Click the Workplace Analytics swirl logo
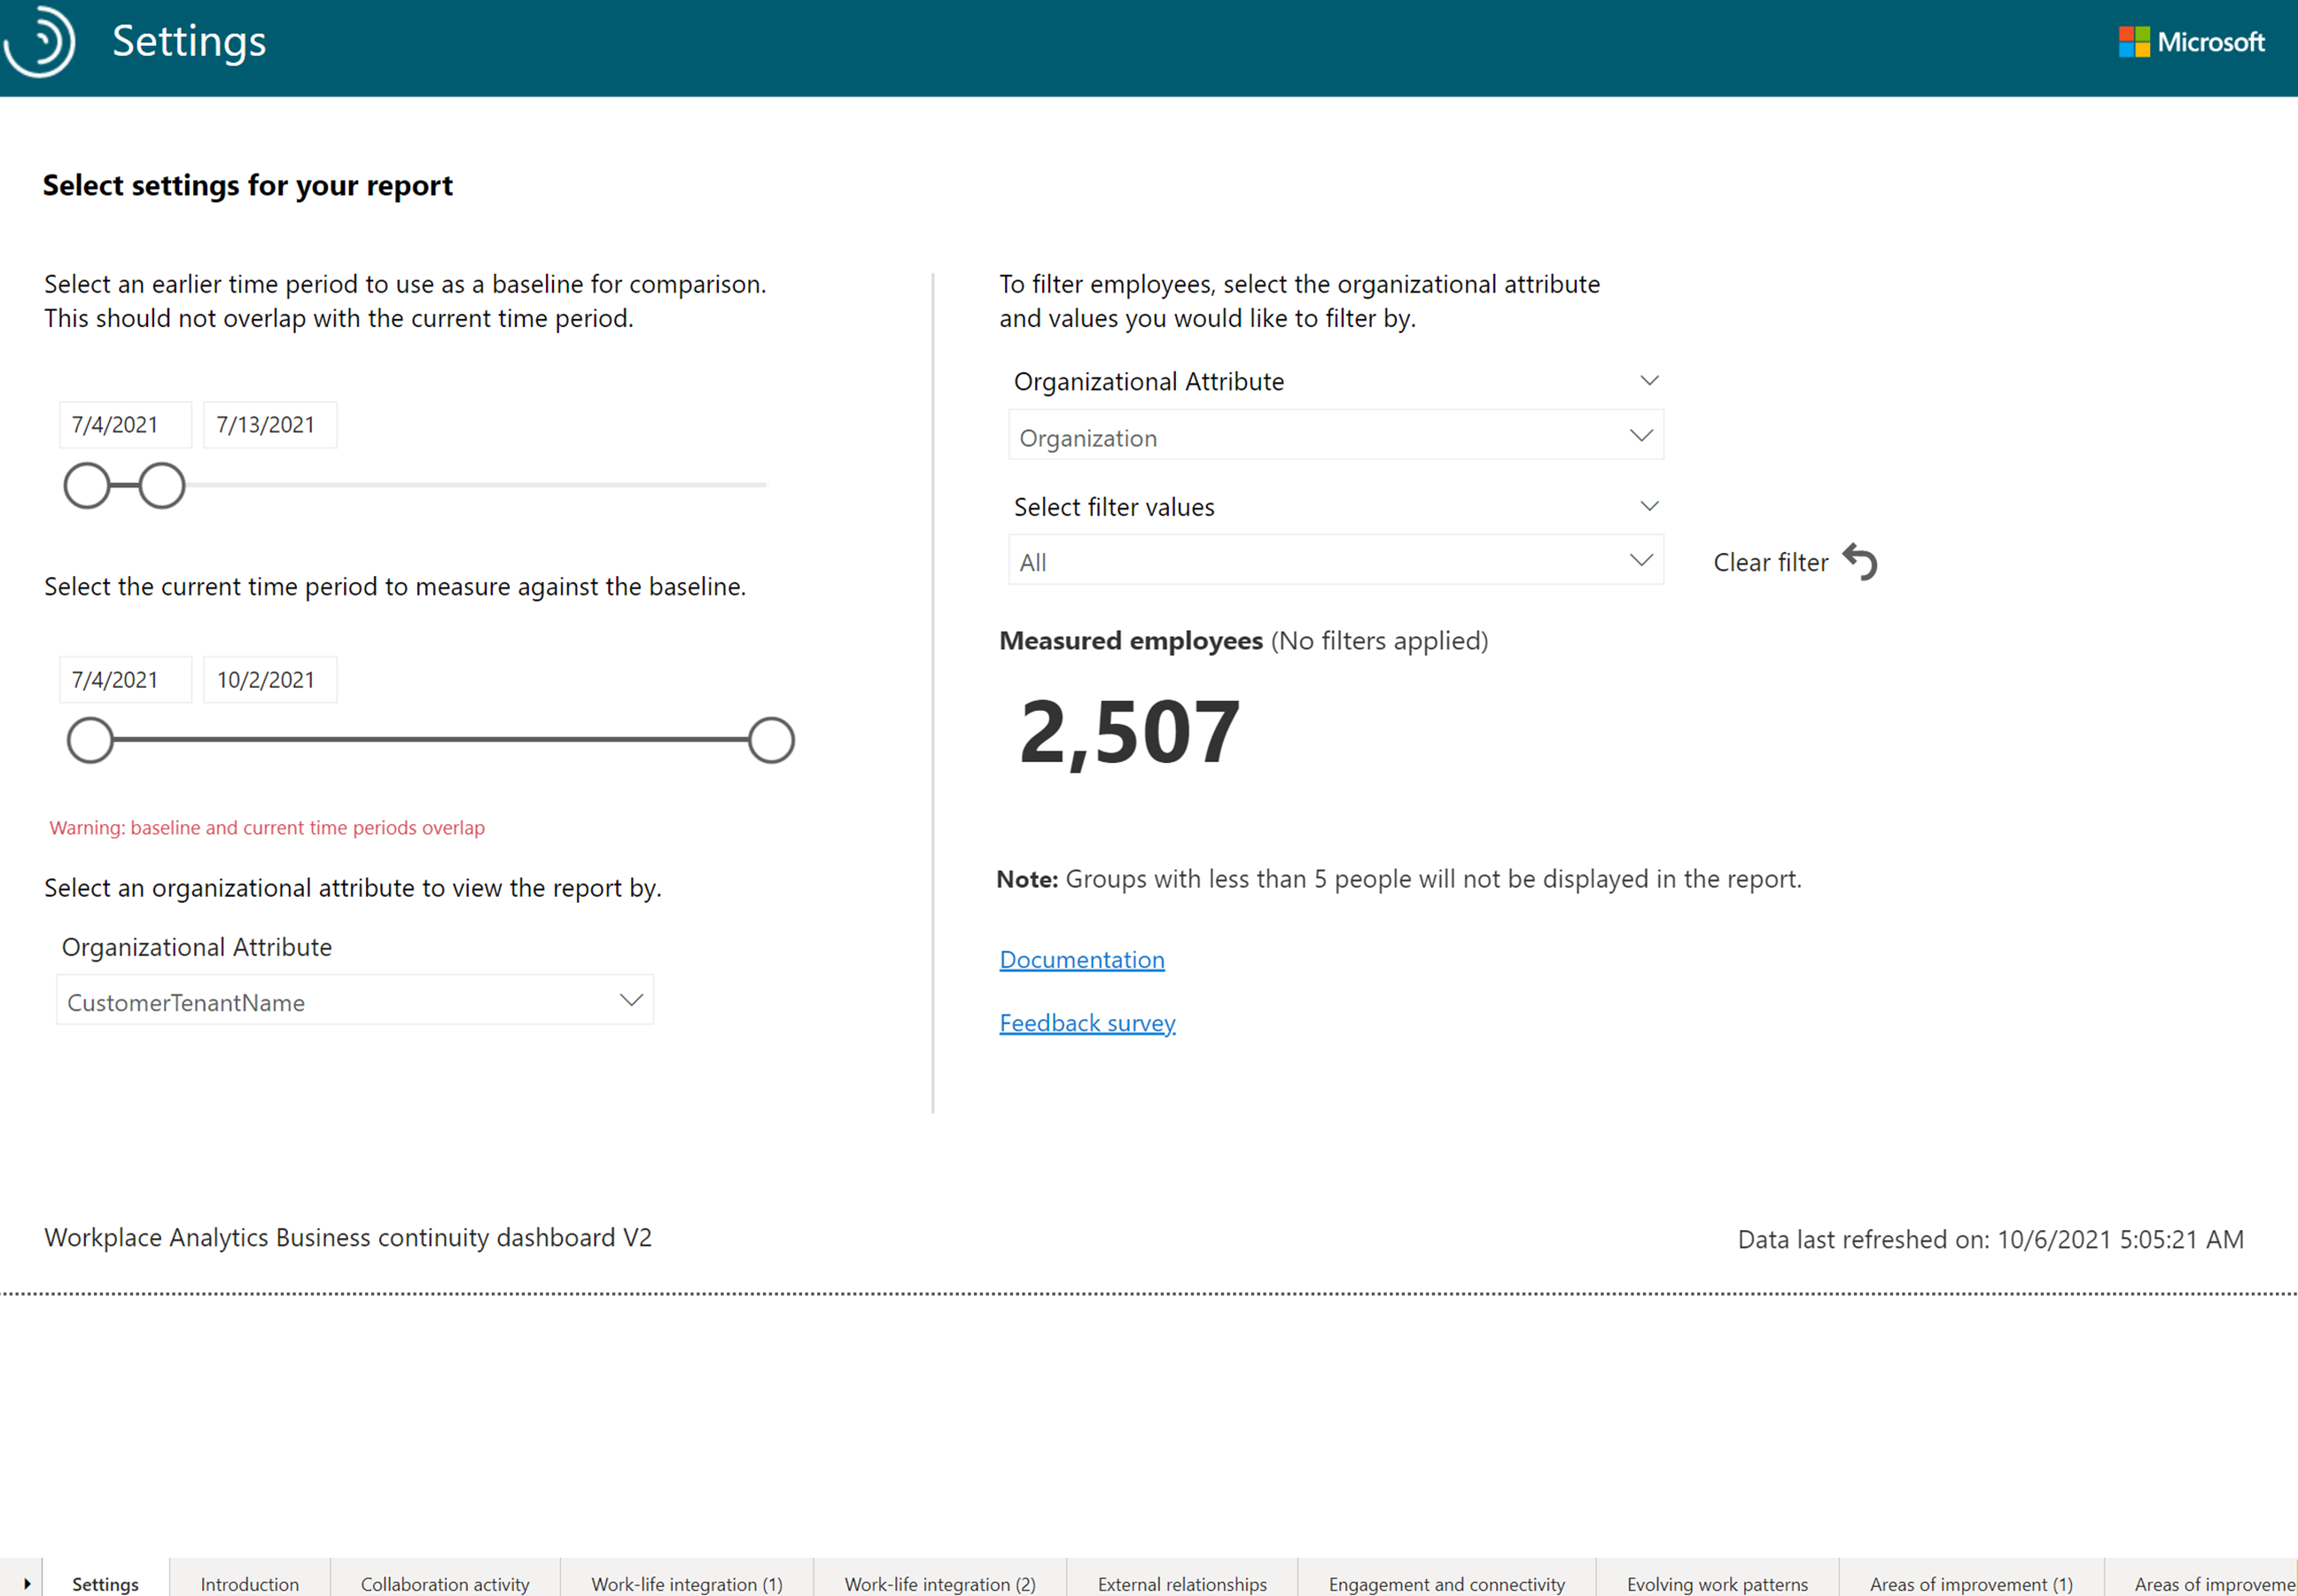Viewport: 2298px width, 1596px height. (x=40, y=41)
